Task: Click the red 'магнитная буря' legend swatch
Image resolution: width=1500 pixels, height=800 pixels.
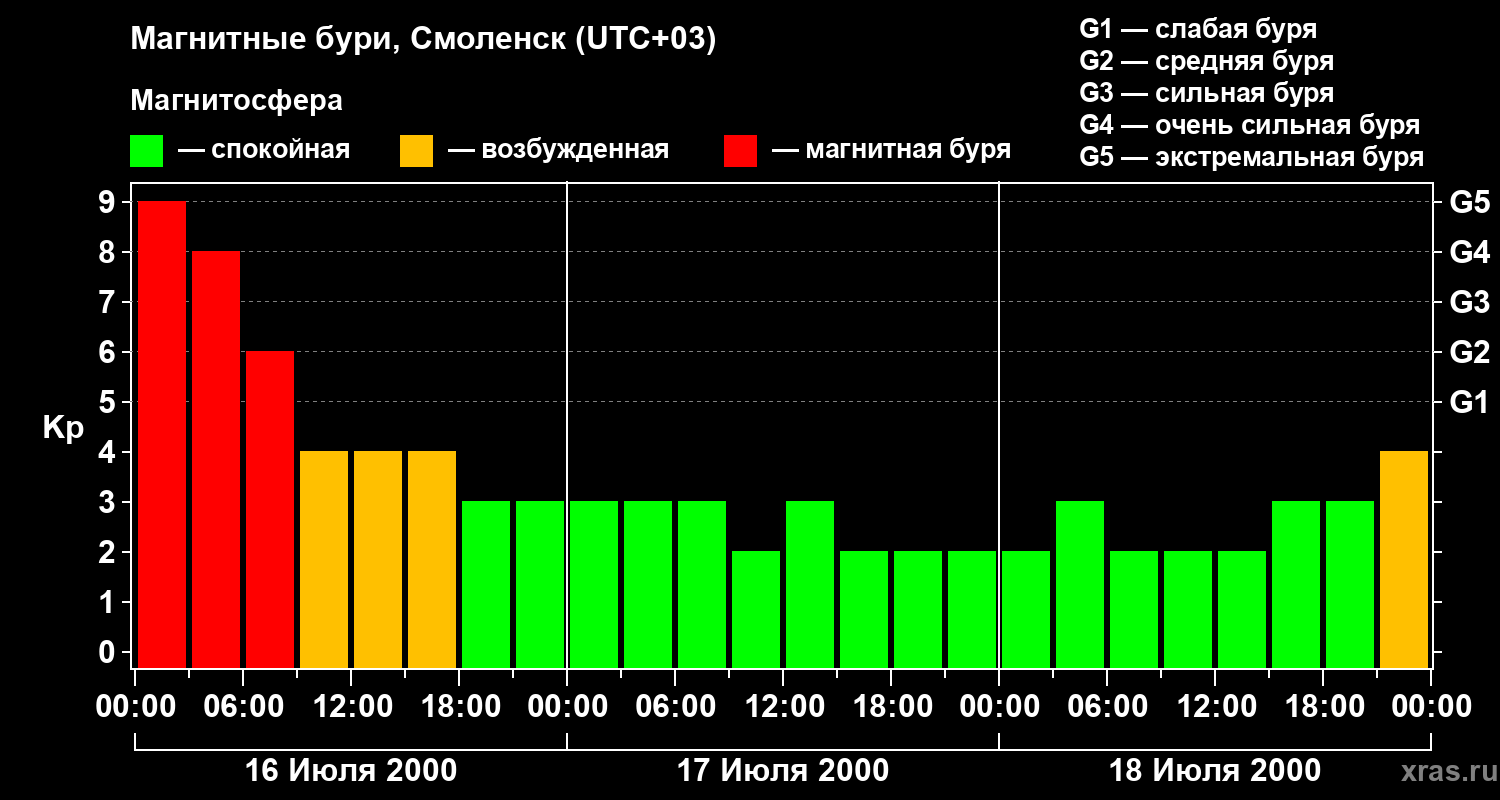Action: click(x=740, y=150)
